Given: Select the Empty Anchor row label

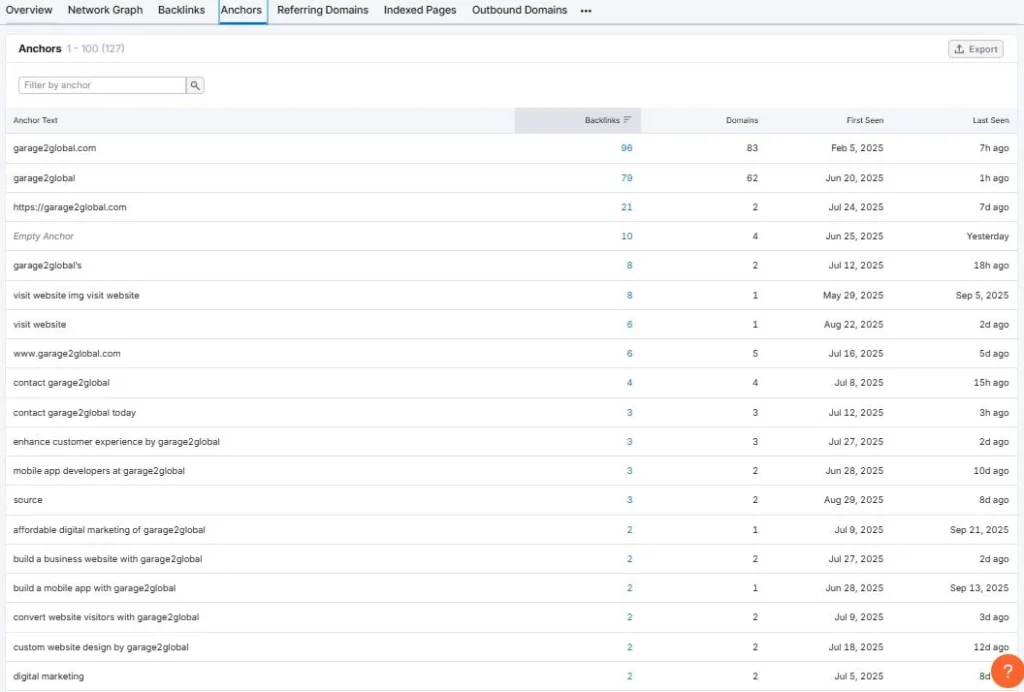Looking at the screenshot, I should click(43, 236).
